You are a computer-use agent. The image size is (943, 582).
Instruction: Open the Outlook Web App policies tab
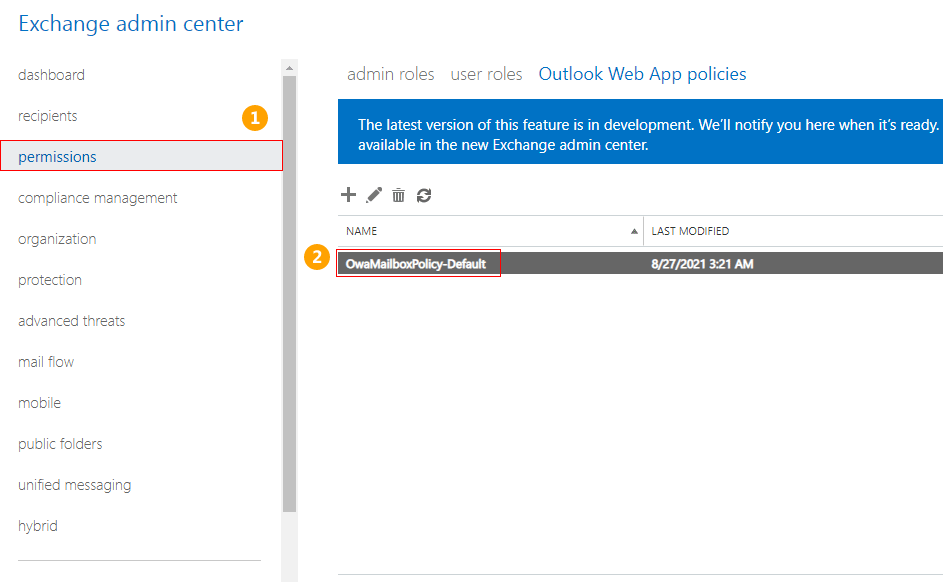point(642,74)
